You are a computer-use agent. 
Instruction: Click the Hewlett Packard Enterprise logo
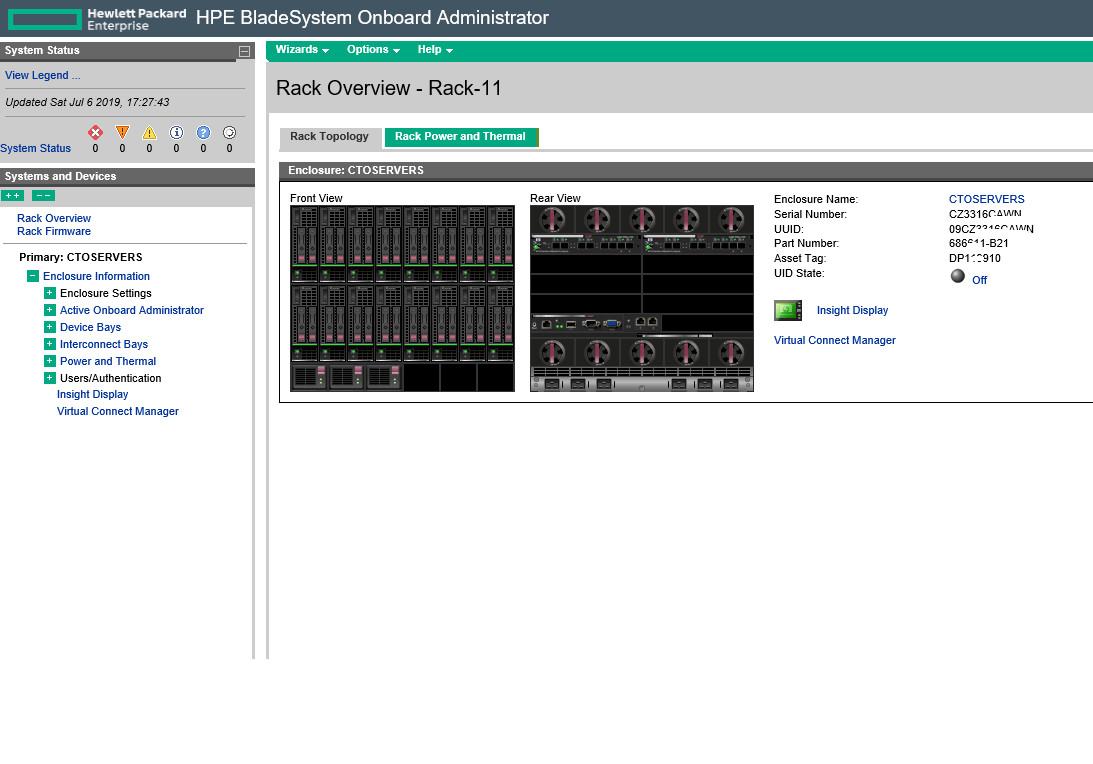tap(97, 19)
